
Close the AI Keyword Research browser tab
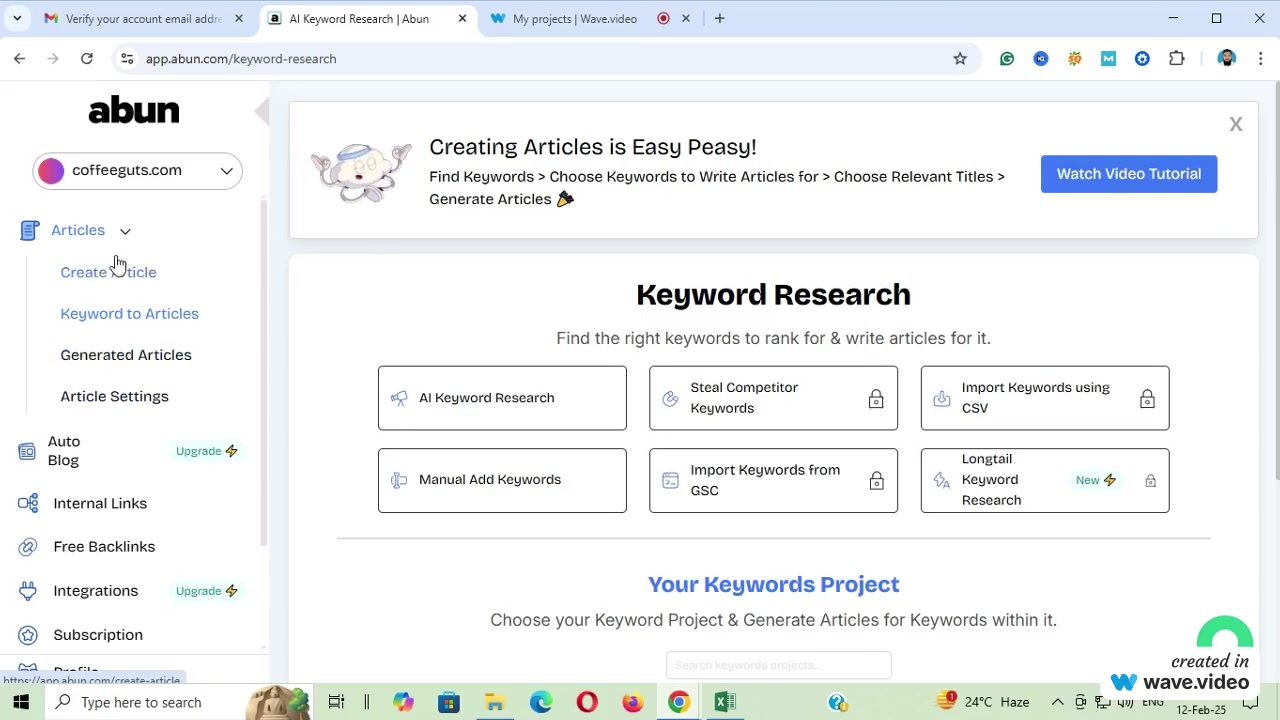tap(462, 18)
